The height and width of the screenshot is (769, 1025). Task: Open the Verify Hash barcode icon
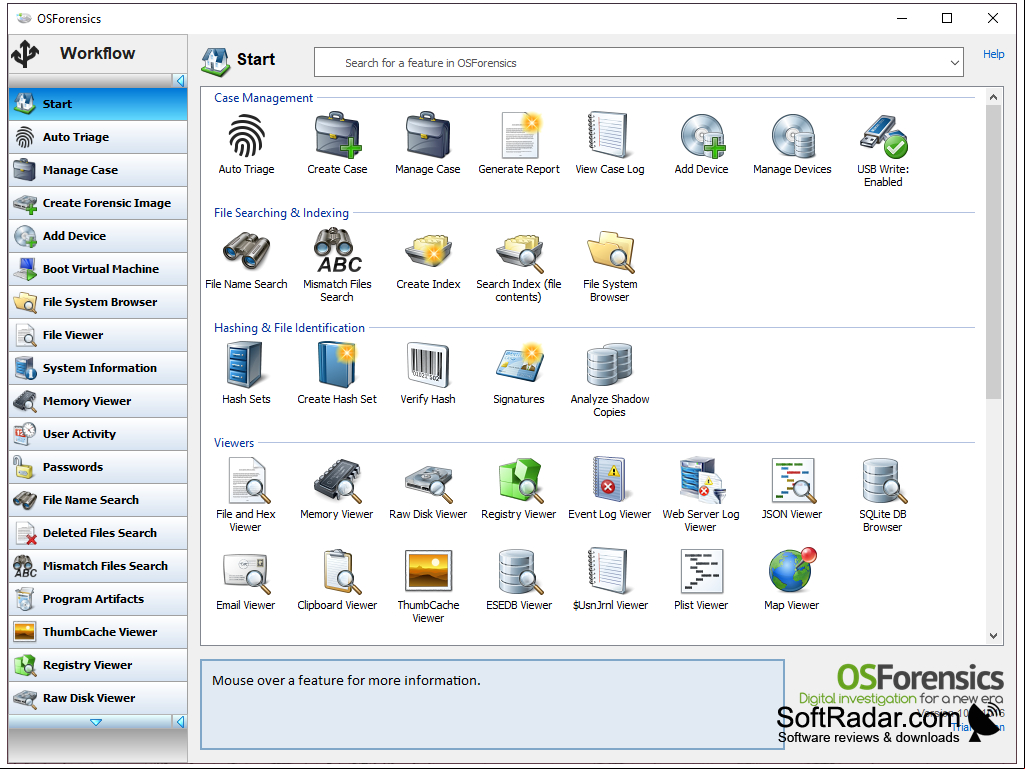point(428,374)
